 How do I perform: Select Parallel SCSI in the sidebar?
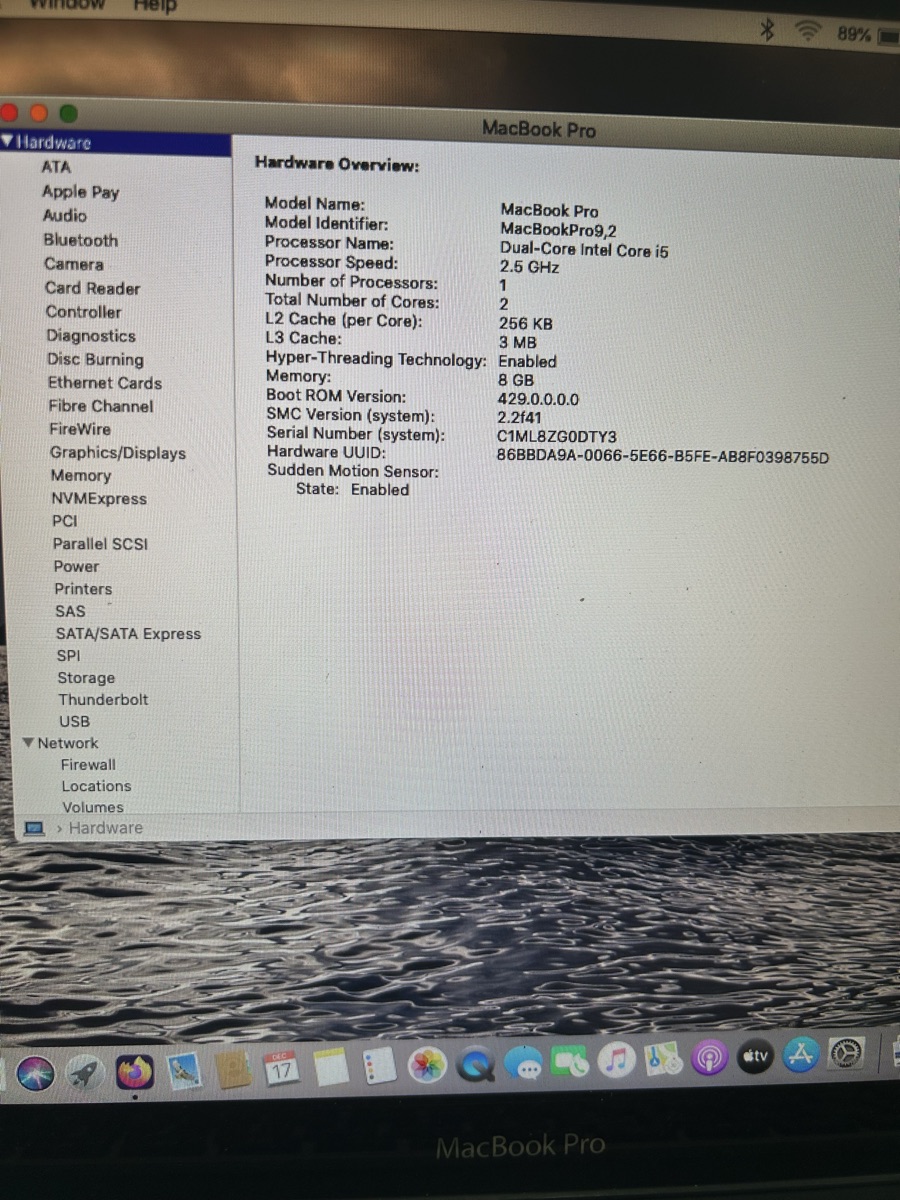point(100,544)
